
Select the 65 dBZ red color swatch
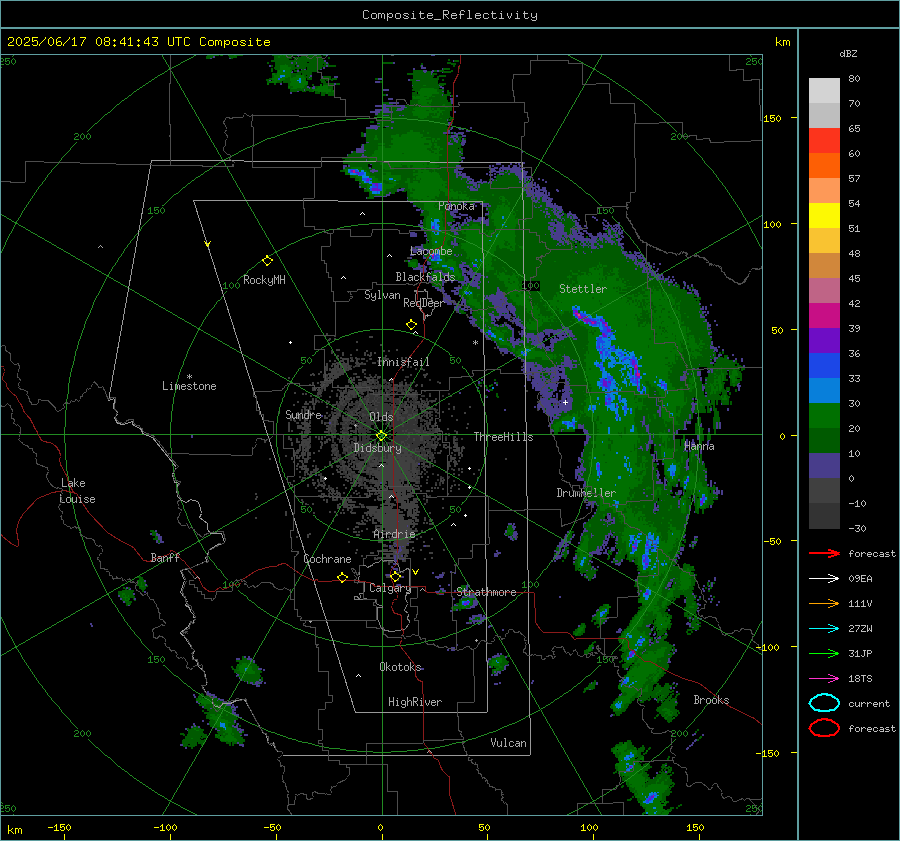click(x=824, y=141)
